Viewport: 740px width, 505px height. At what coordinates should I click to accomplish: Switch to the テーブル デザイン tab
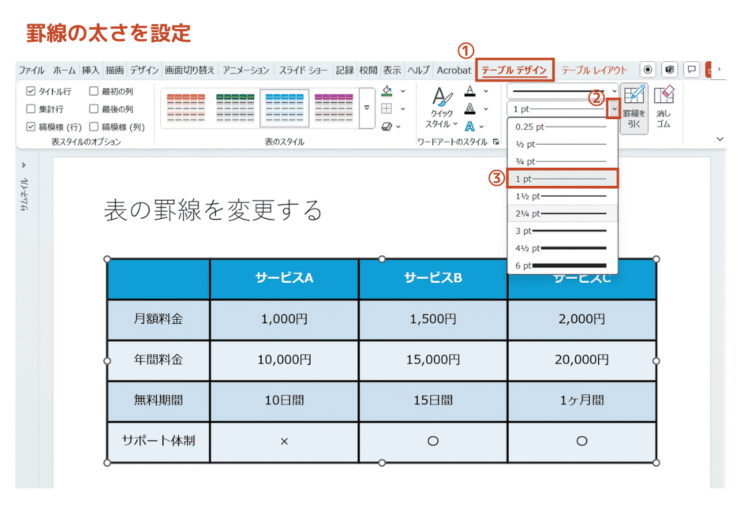514,70
